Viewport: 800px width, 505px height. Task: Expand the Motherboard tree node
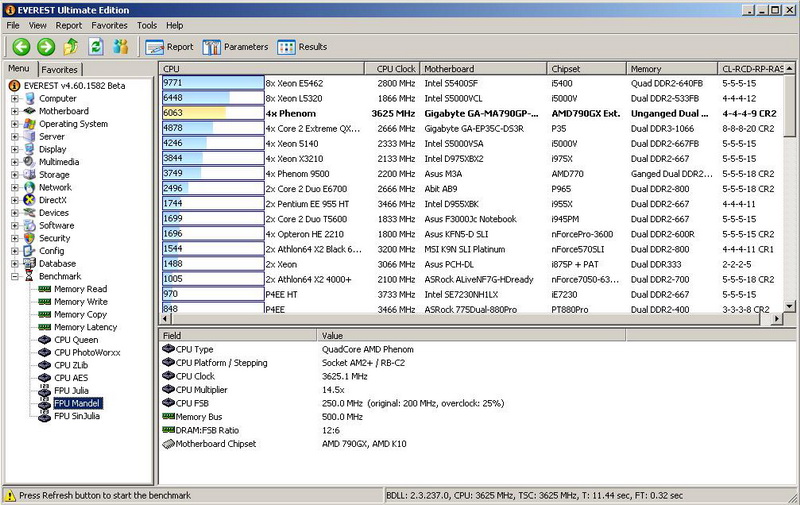(15, 111)
